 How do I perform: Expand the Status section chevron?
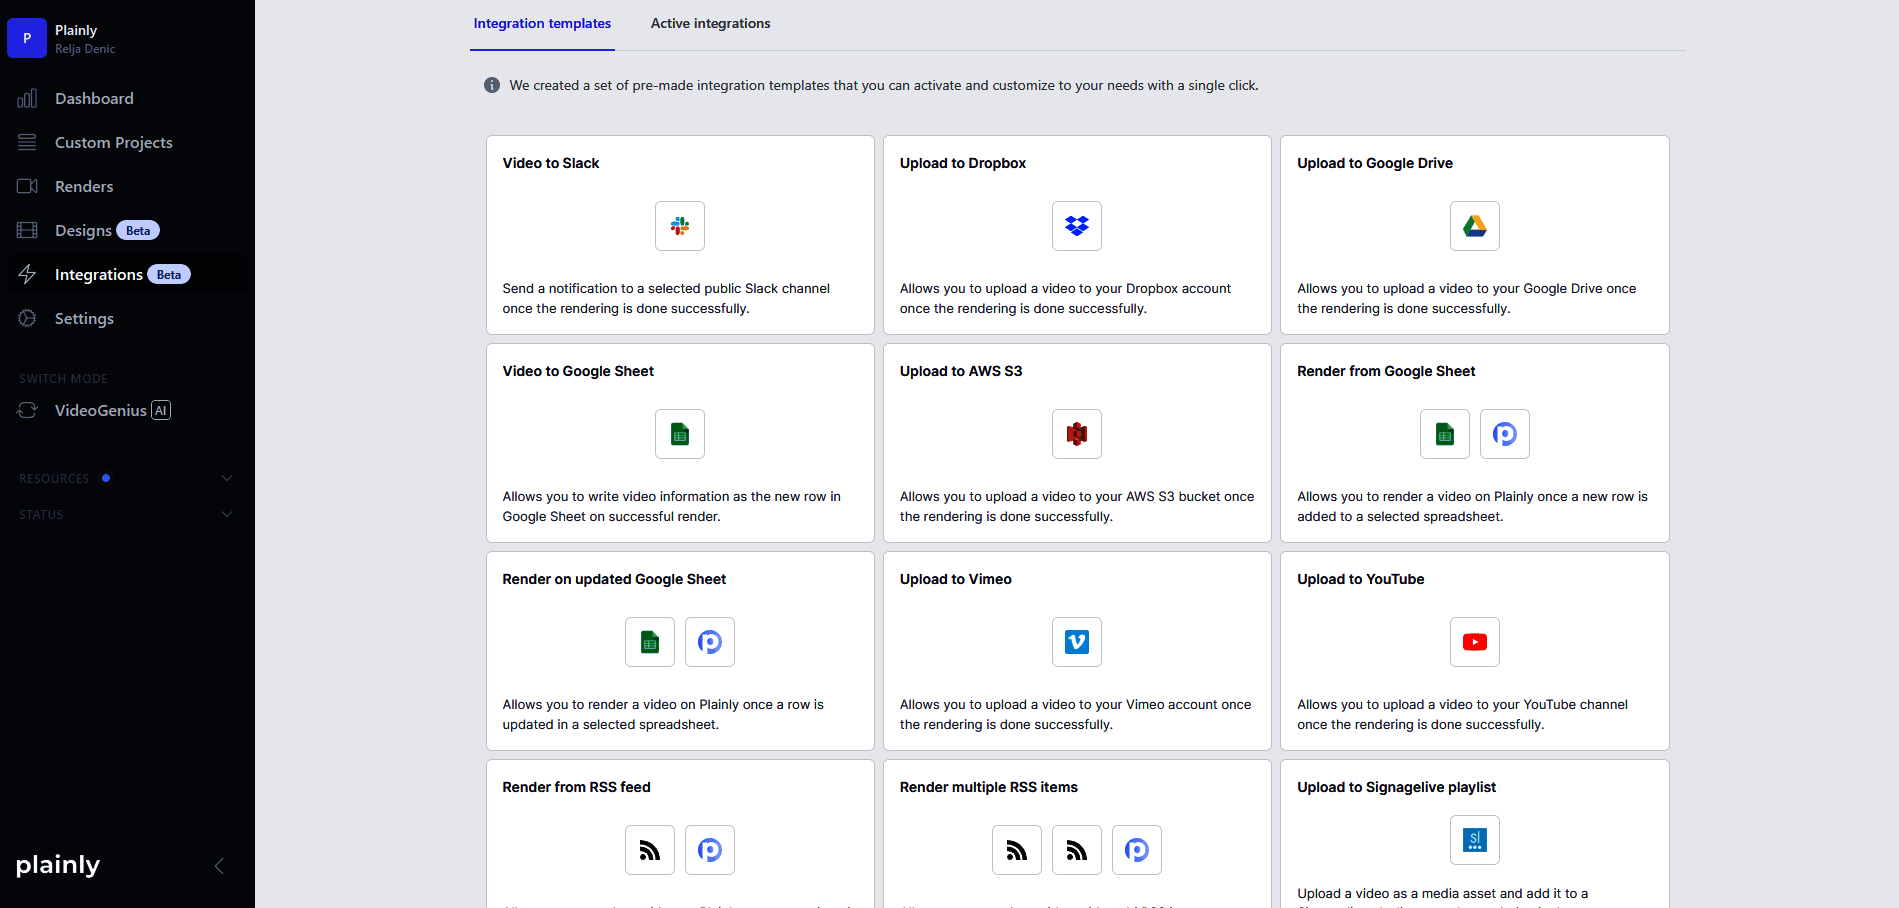pos(227,514)
